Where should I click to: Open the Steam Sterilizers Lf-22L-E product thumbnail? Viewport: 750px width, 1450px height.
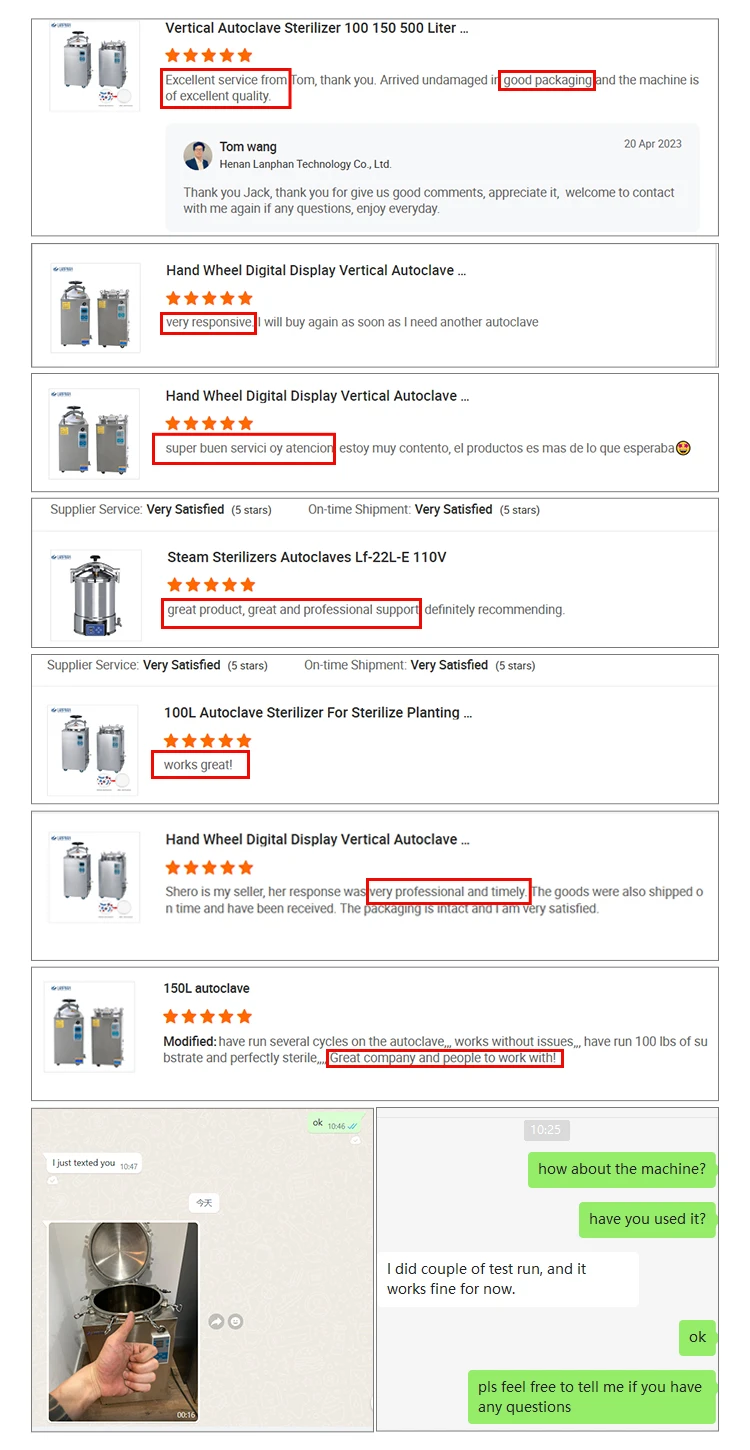(95, 596)
